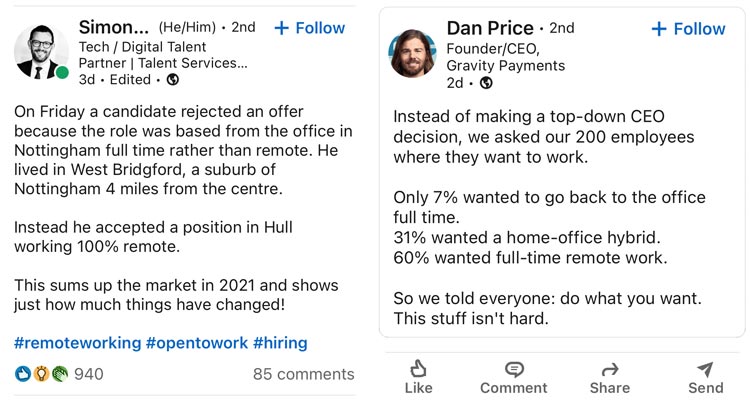View the 85 comments on Simon's post

coord(304,374)
